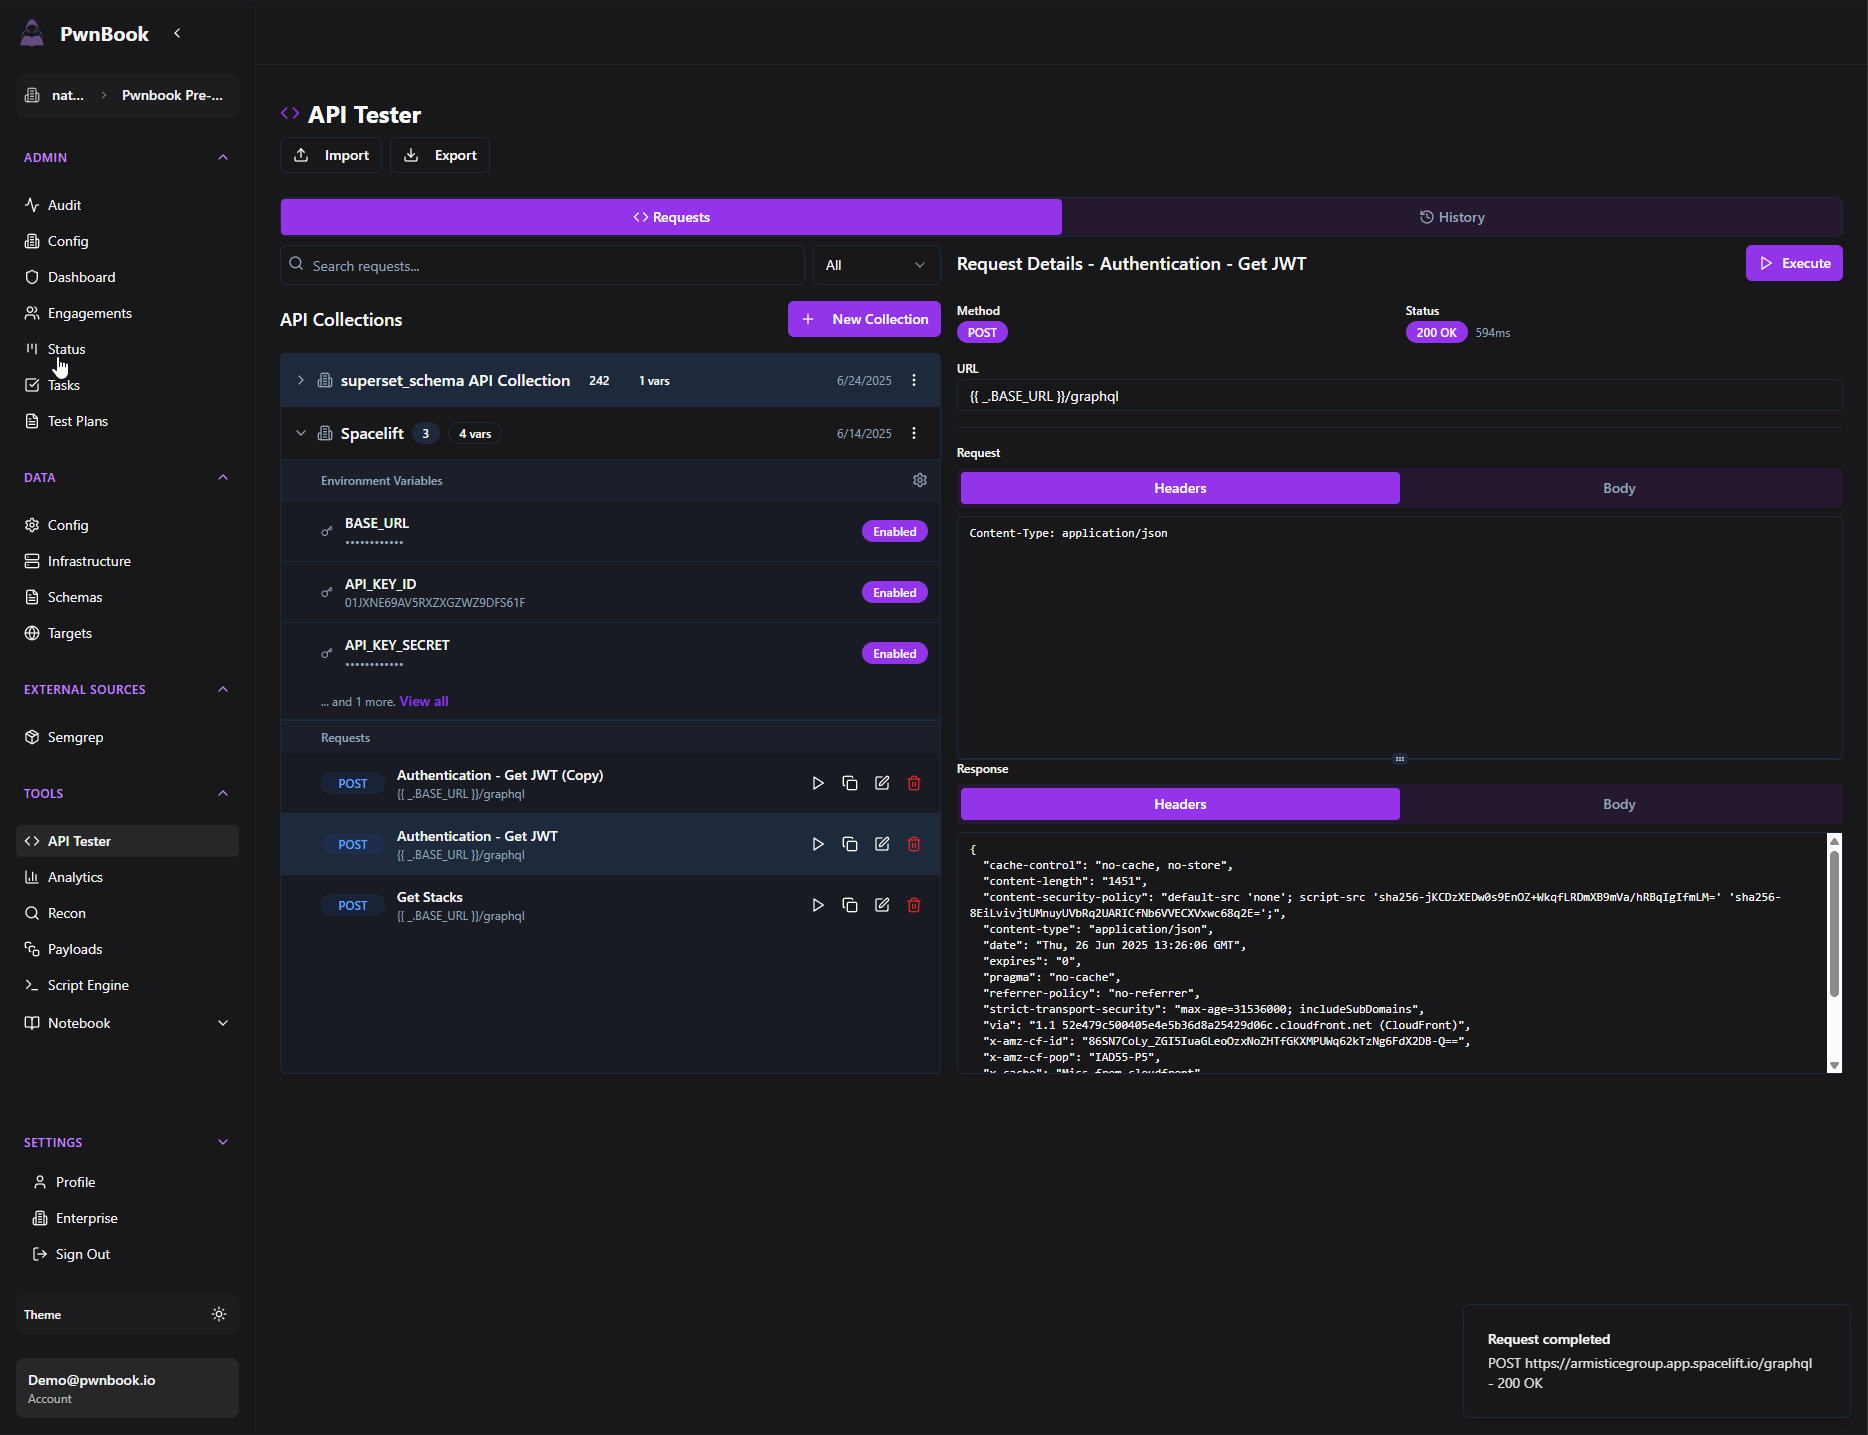The height and width of the screenshot is (1435, 1868).
Task: Collapse the EXTERNAL SOURCES section
Action: (223, 689)
